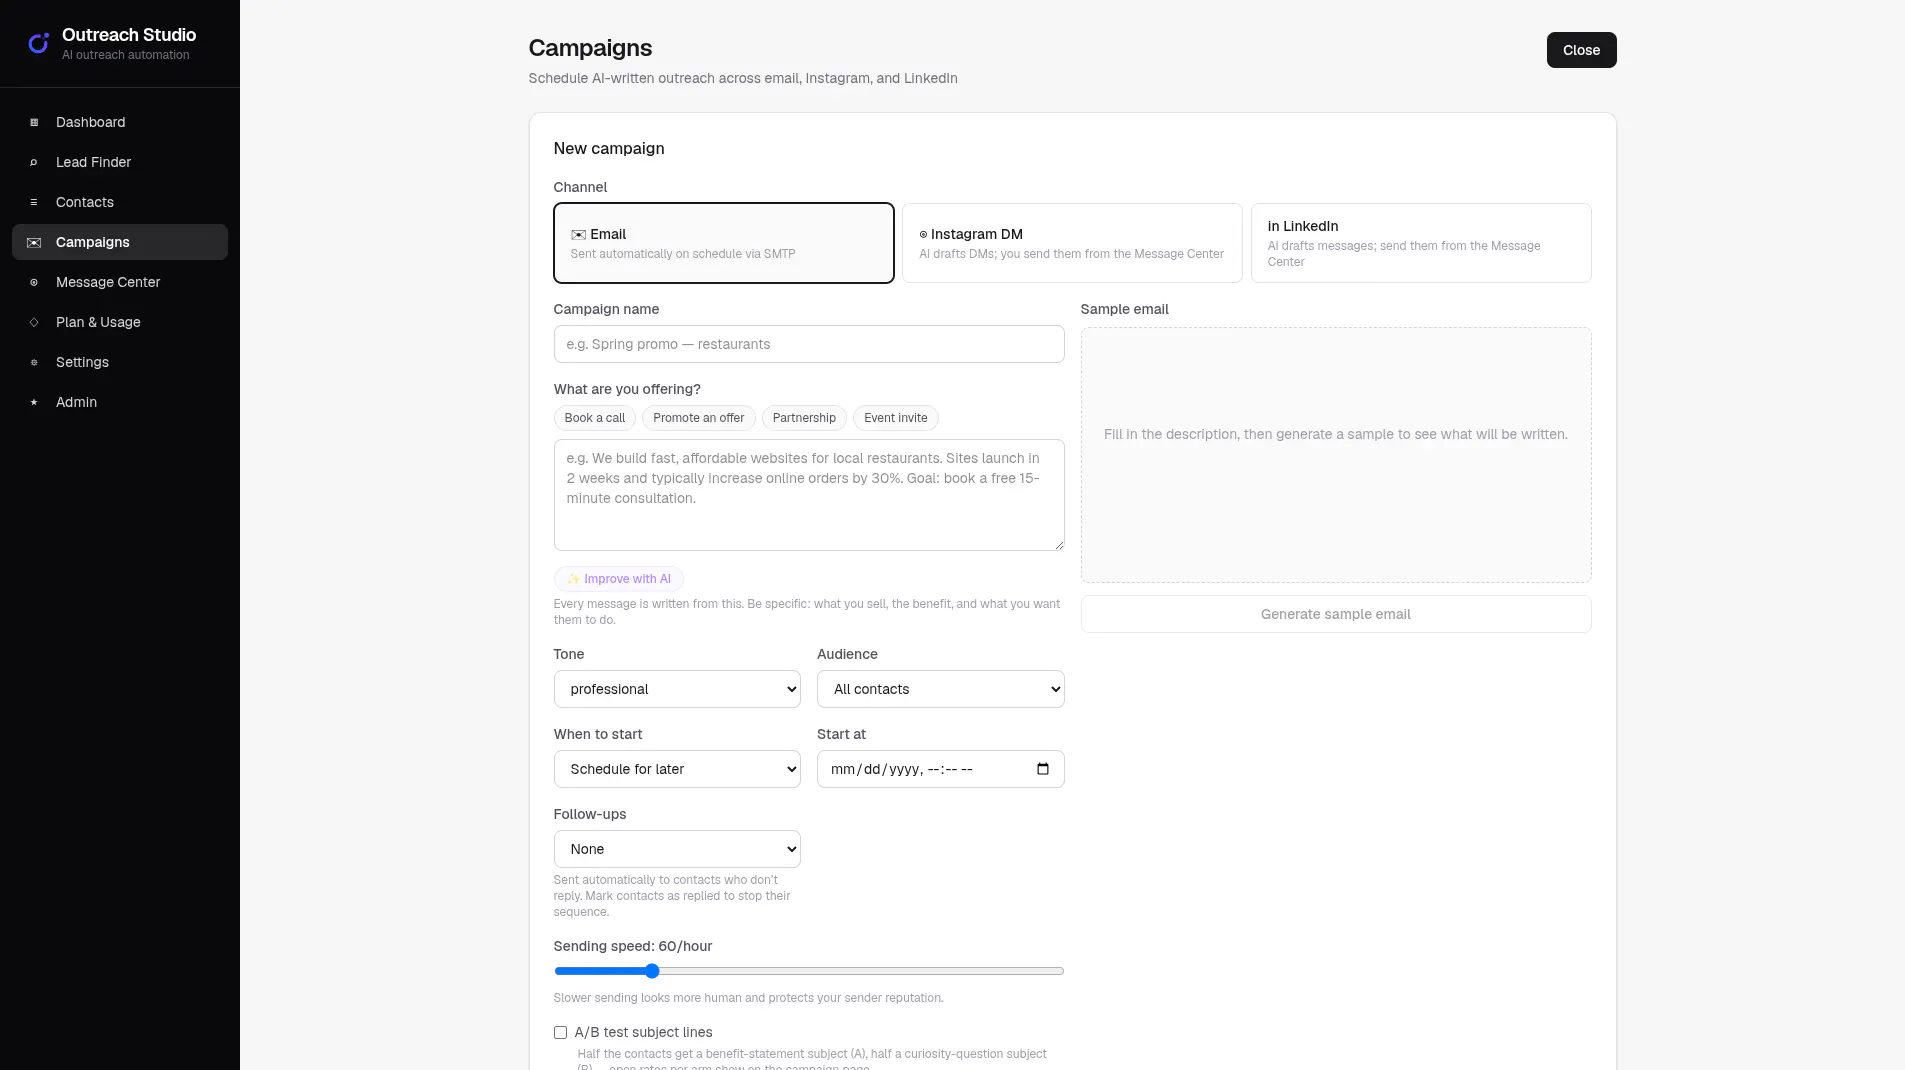
Task: Click the Settings gear icon in sidebar
Action: tap(34, 362)
